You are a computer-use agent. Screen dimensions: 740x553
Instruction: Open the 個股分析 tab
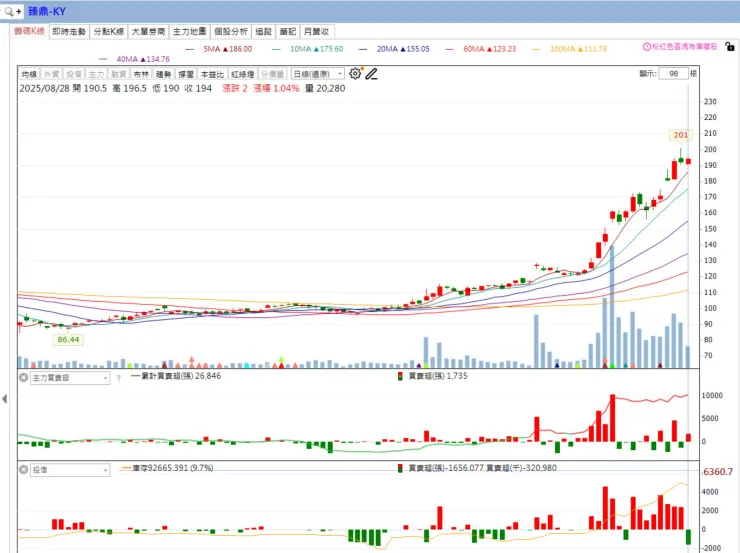coord(230,32)
